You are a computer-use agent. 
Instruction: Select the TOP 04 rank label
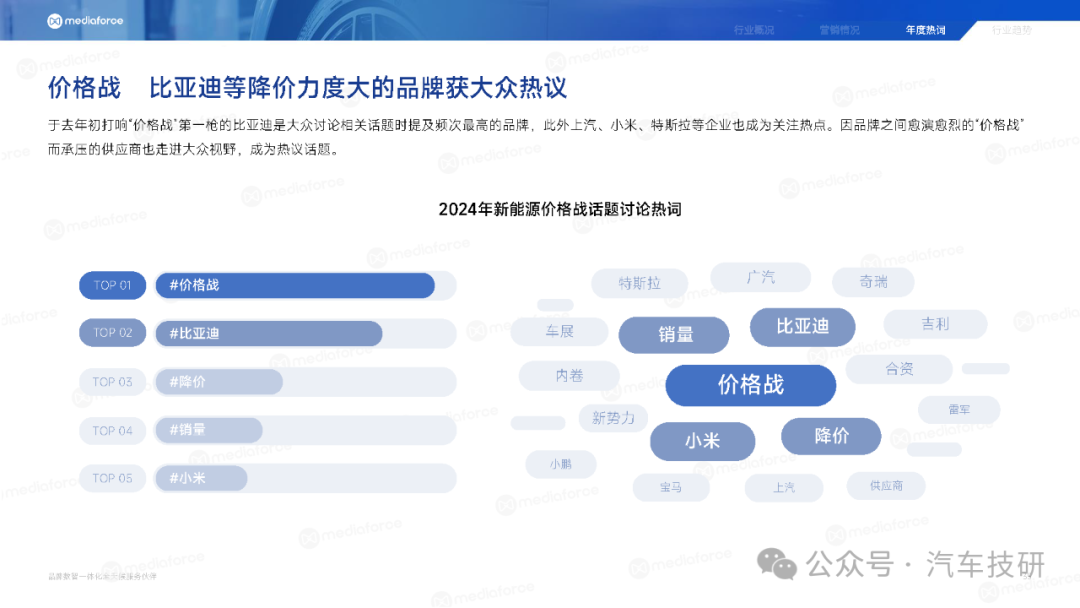click(x=112, y=430)
